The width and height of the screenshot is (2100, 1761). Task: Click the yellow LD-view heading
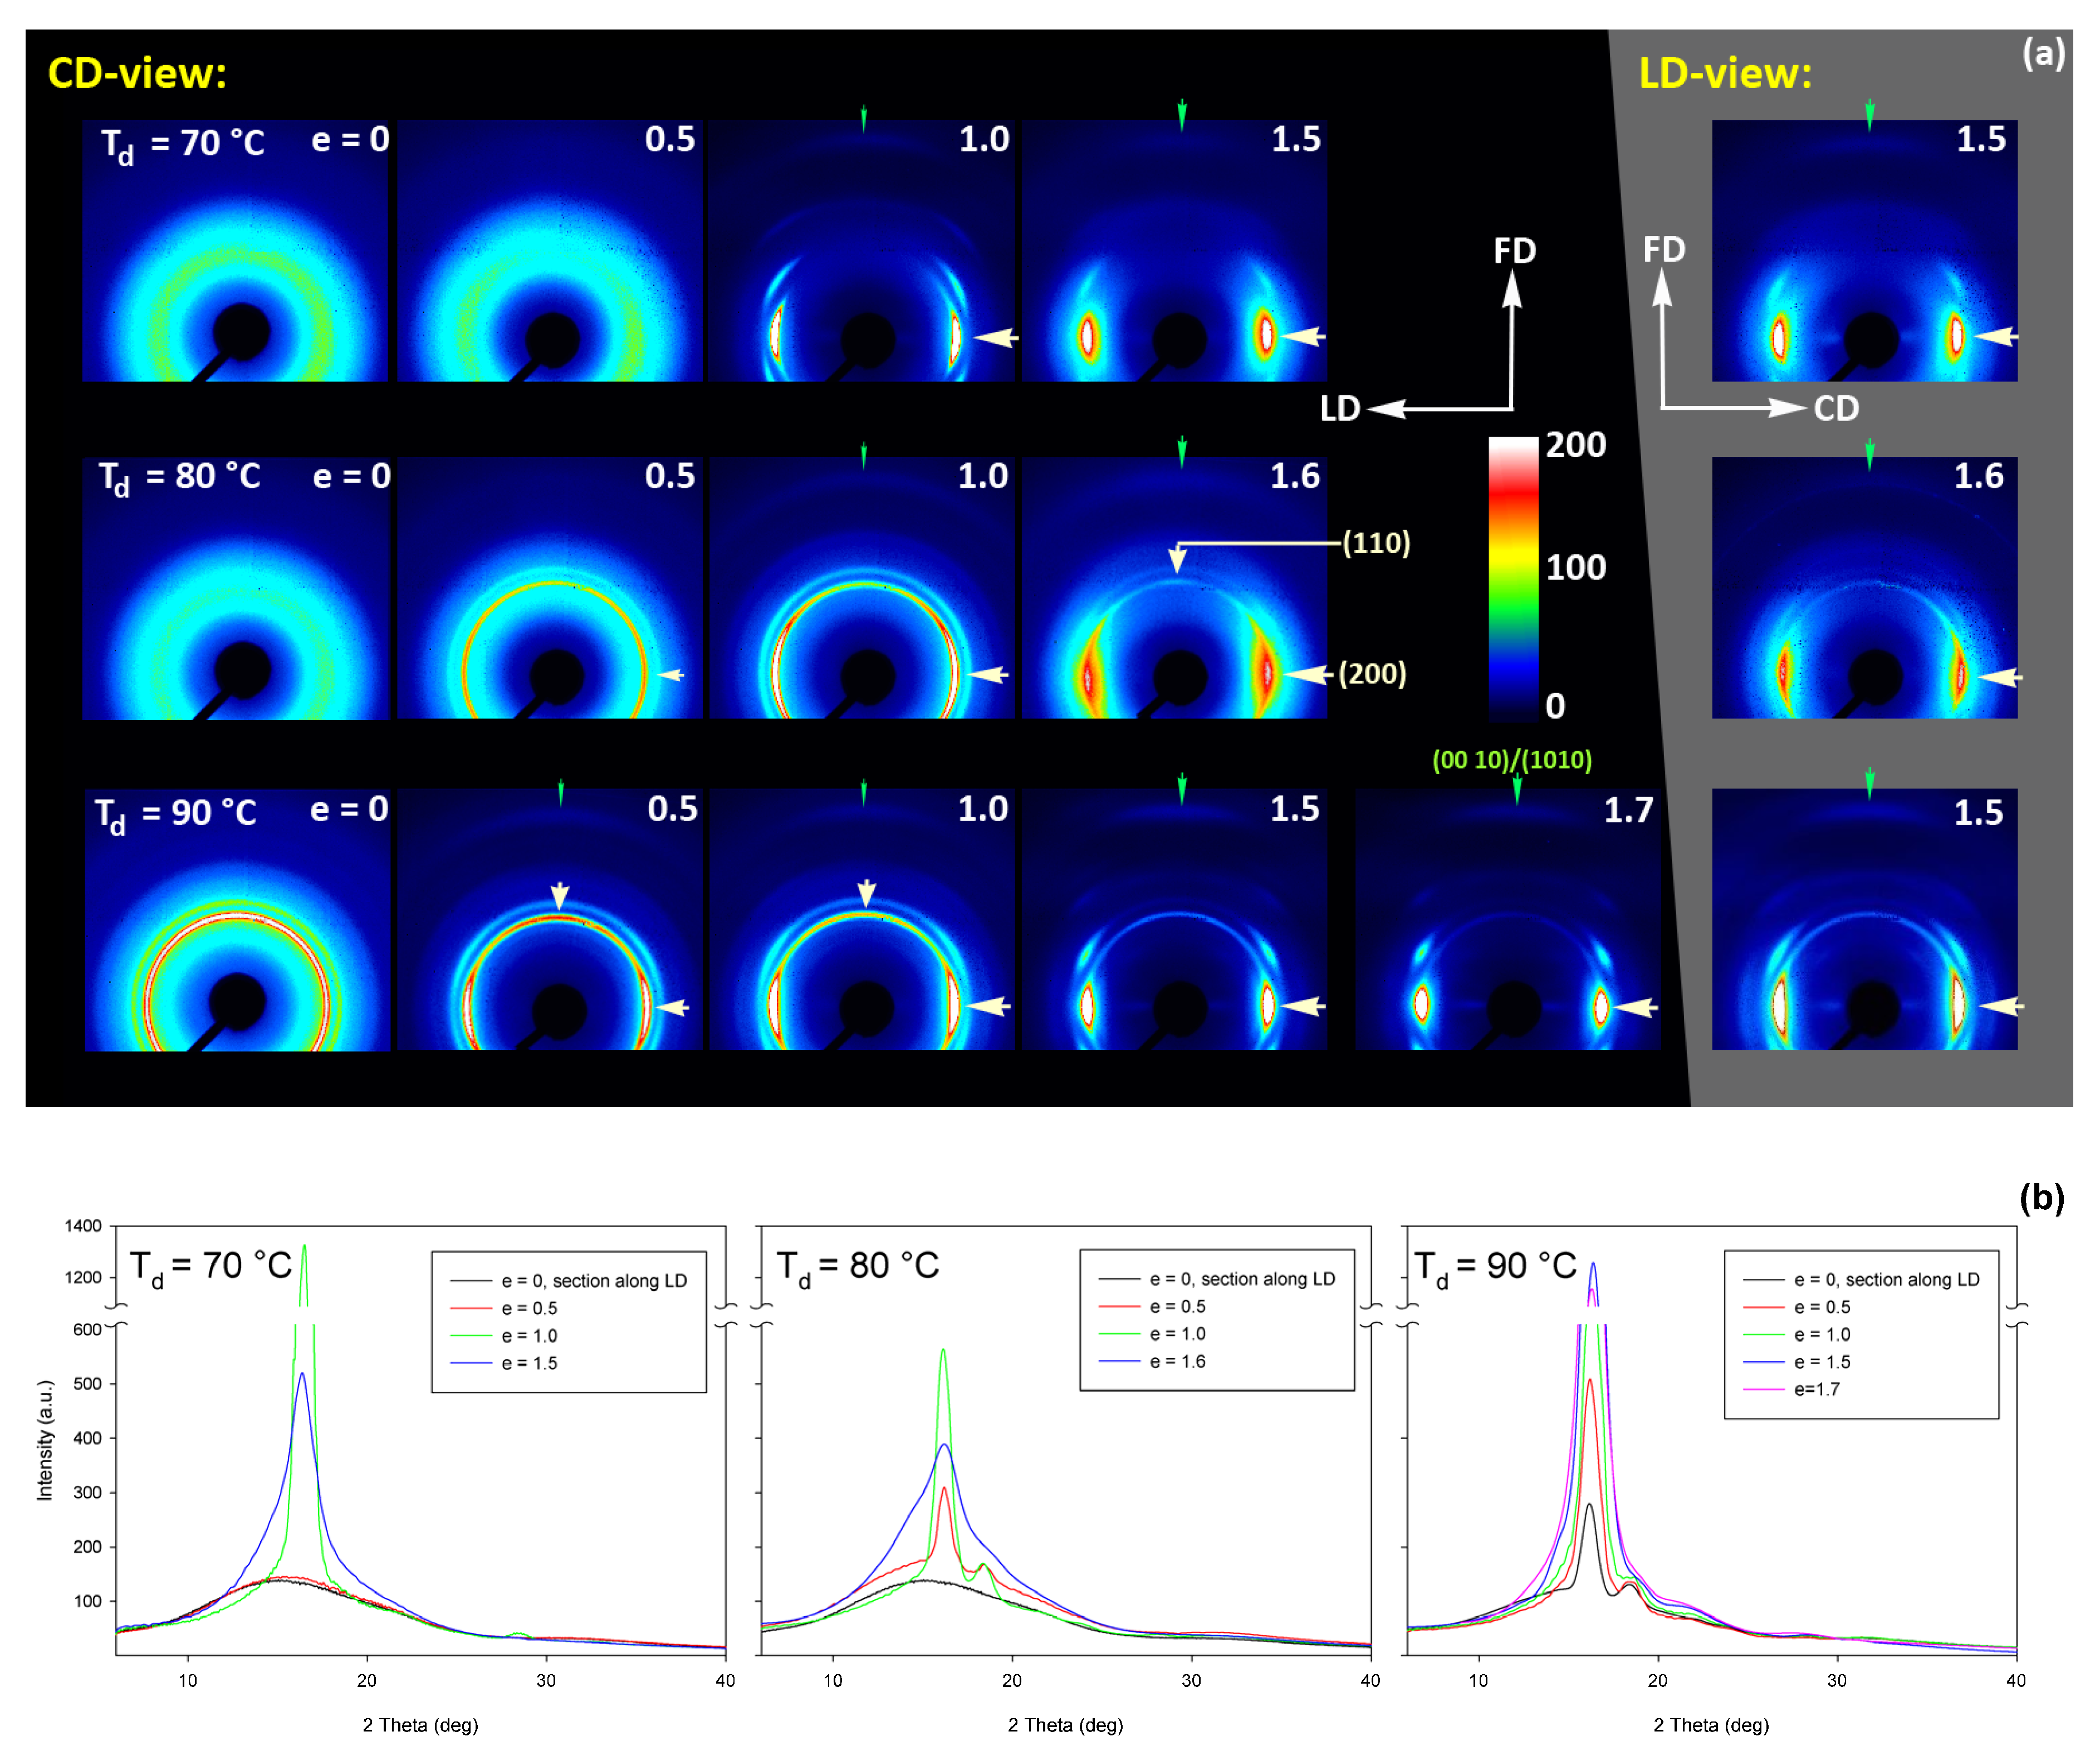(1725, 74)
